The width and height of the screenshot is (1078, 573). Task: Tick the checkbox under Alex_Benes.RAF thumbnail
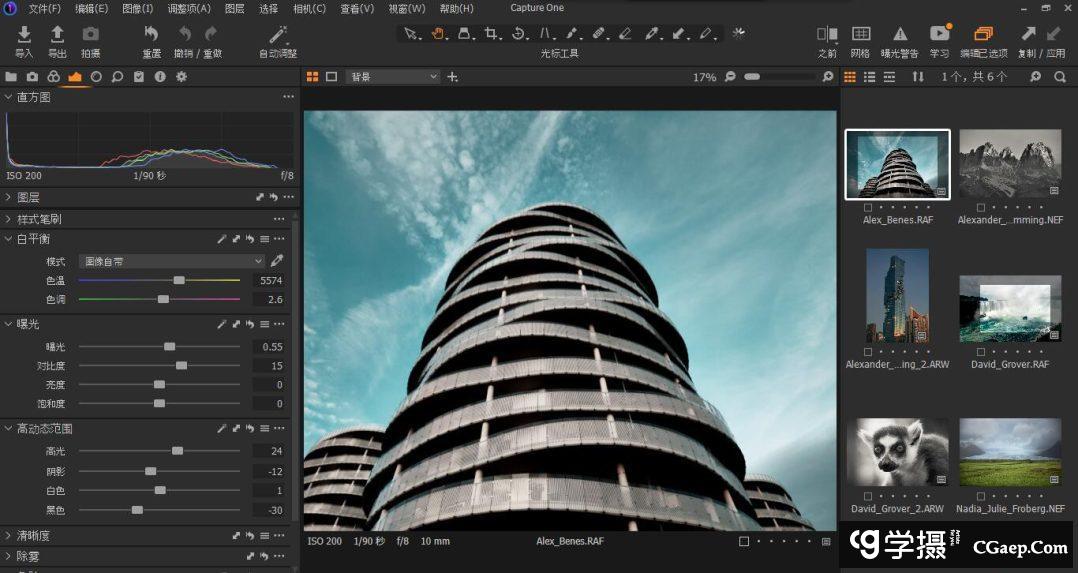(x=868, y=208)
